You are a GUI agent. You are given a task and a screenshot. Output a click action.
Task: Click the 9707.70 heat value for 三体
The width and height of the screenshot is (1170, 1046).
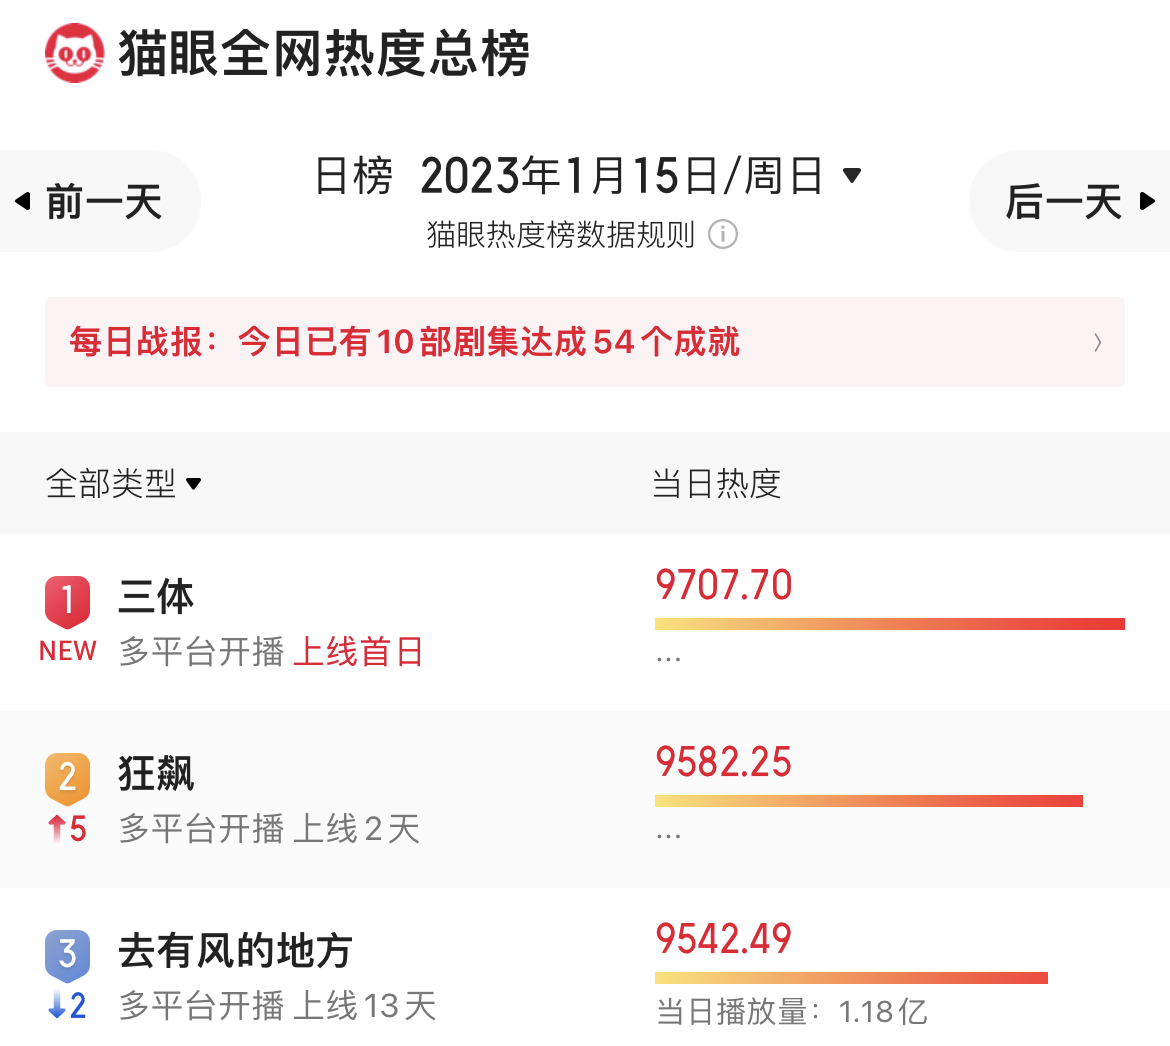pyautogui.click(x=724, y=585)
